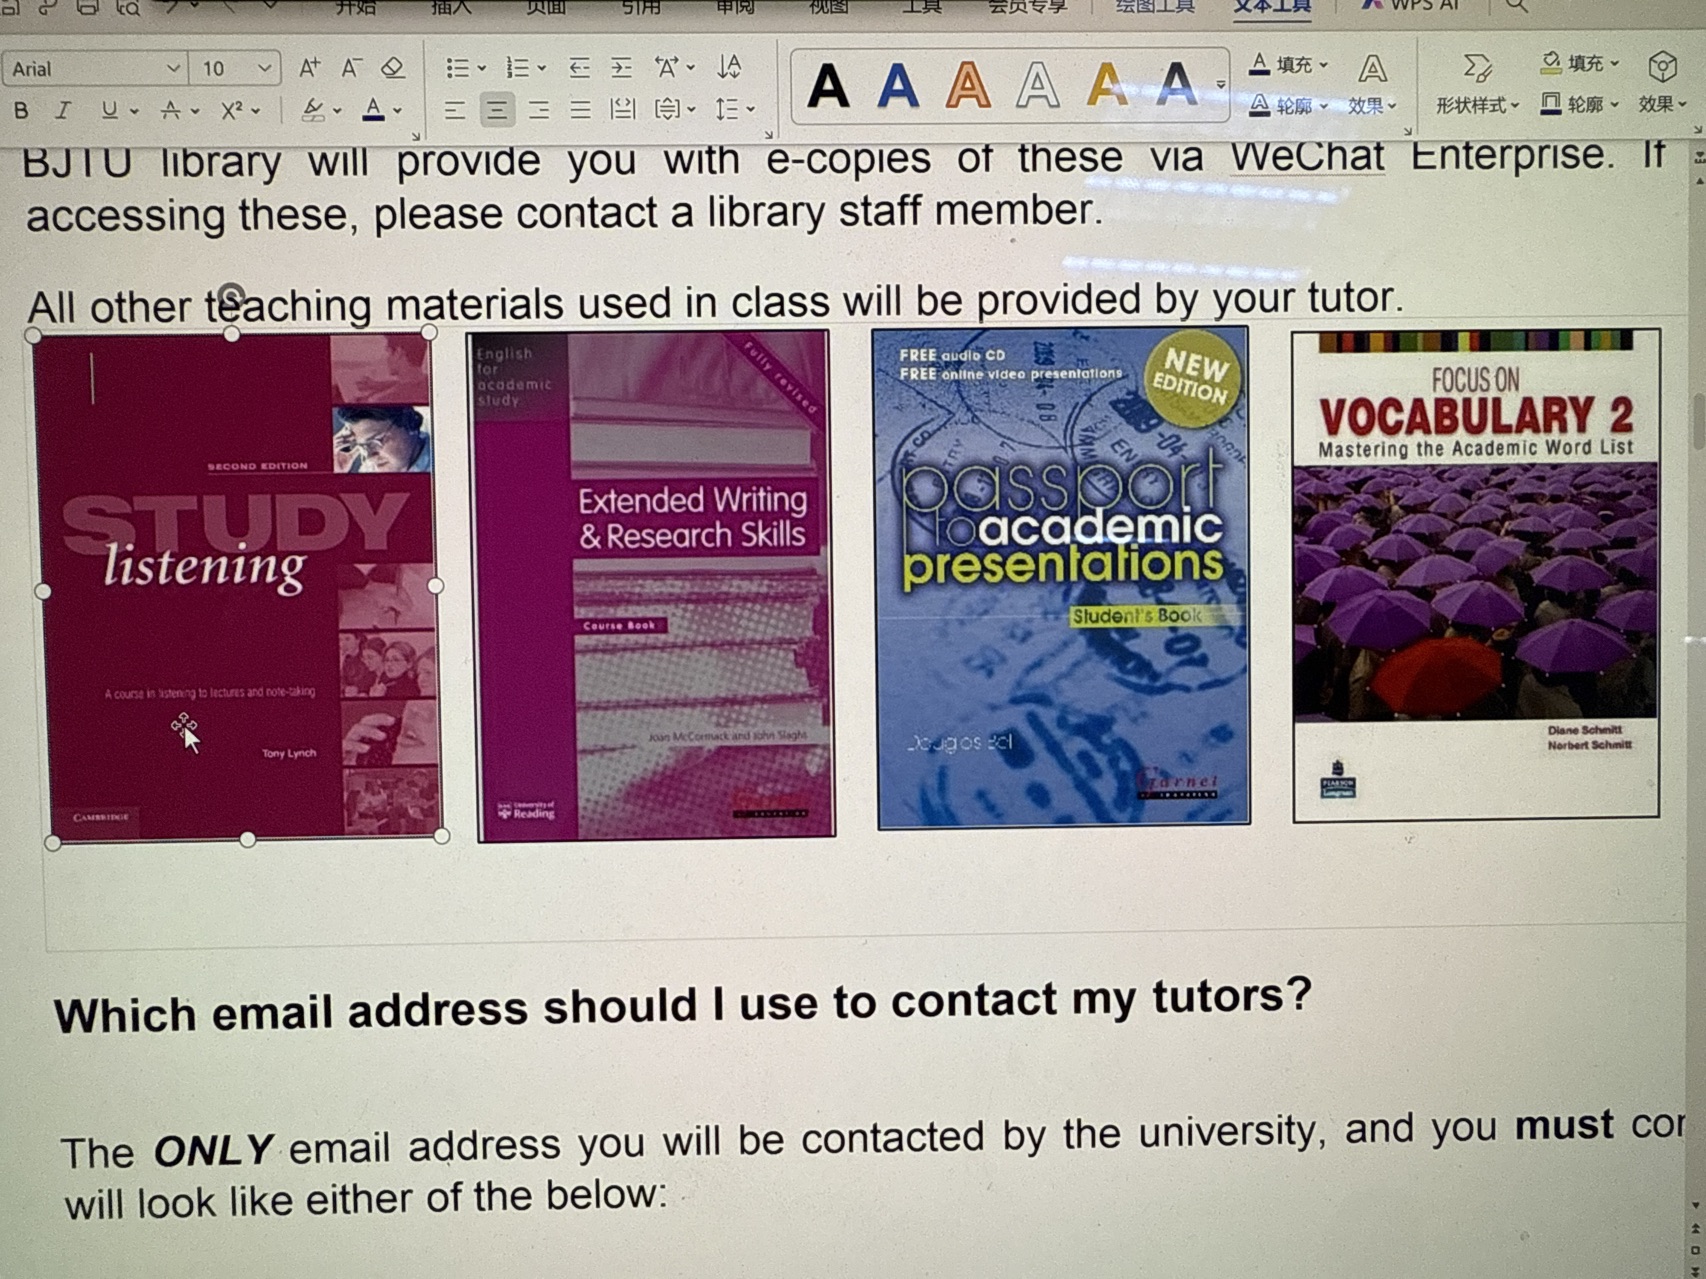This screenshot has height=1279, width=1706.
Task: Open the 绘图工具 tab
Action: [1154, 7]
